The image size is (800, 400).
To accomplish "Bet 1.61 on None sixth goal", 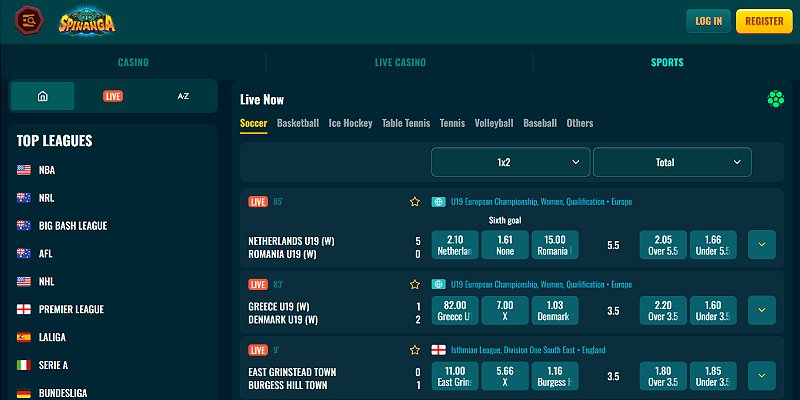I will (505, 245).
